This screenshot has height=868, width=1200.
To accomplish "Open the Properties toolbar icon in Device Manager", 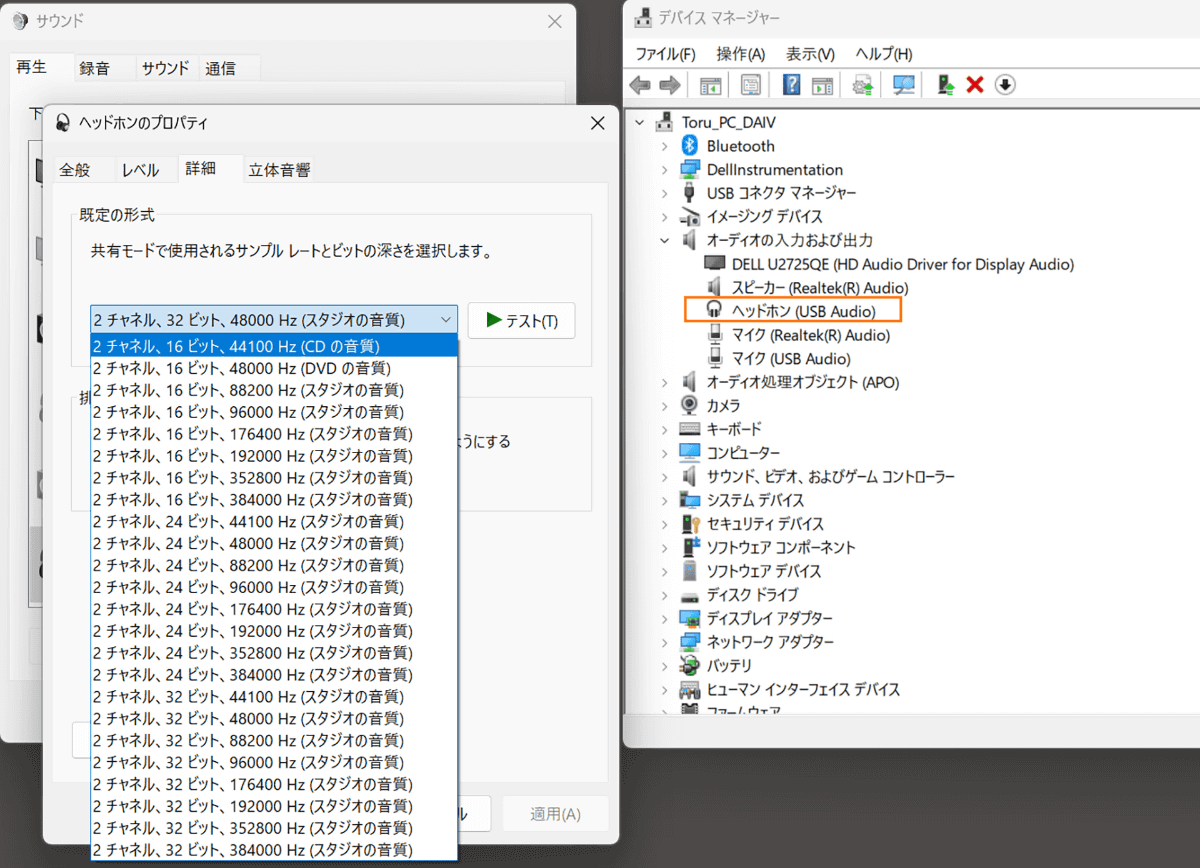I will 750,85.
